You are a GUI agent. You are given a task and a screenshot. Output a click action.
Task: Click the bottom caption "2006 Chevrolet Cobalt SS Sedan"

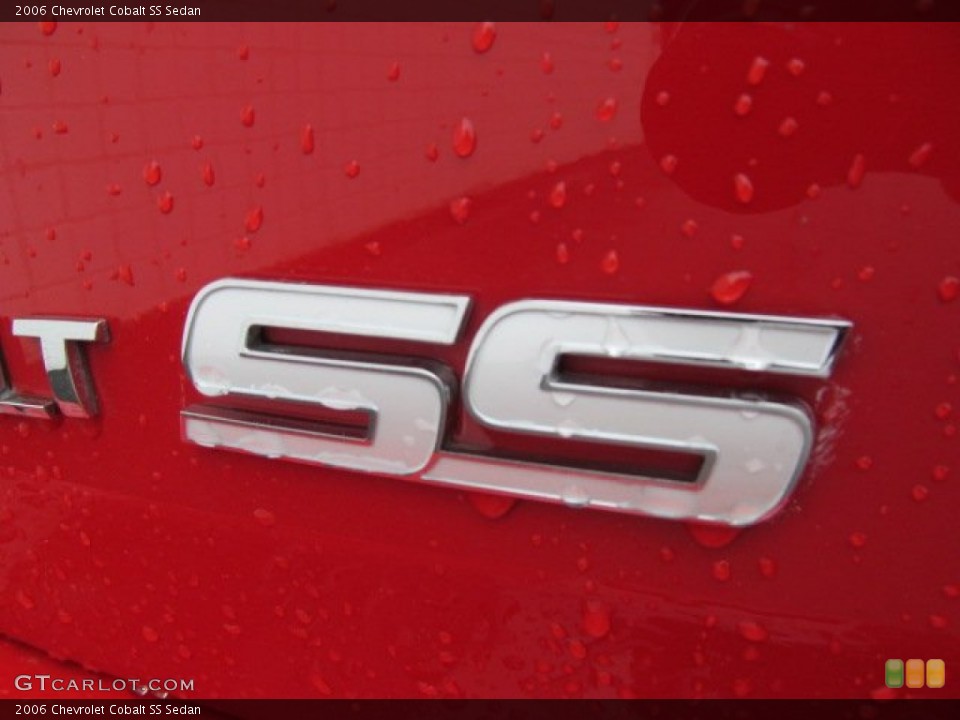108,710
